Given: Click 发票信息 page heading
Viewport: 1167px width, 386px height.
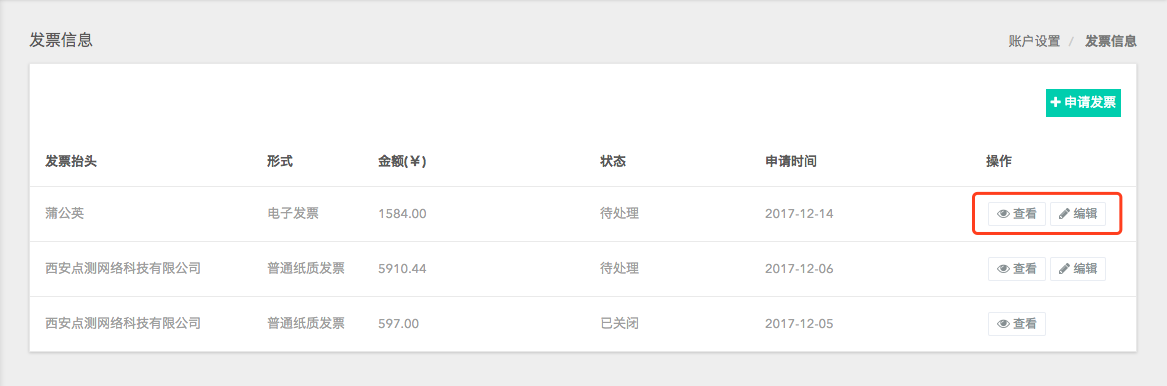Looking at the screenshot, I should coord(61,40).
